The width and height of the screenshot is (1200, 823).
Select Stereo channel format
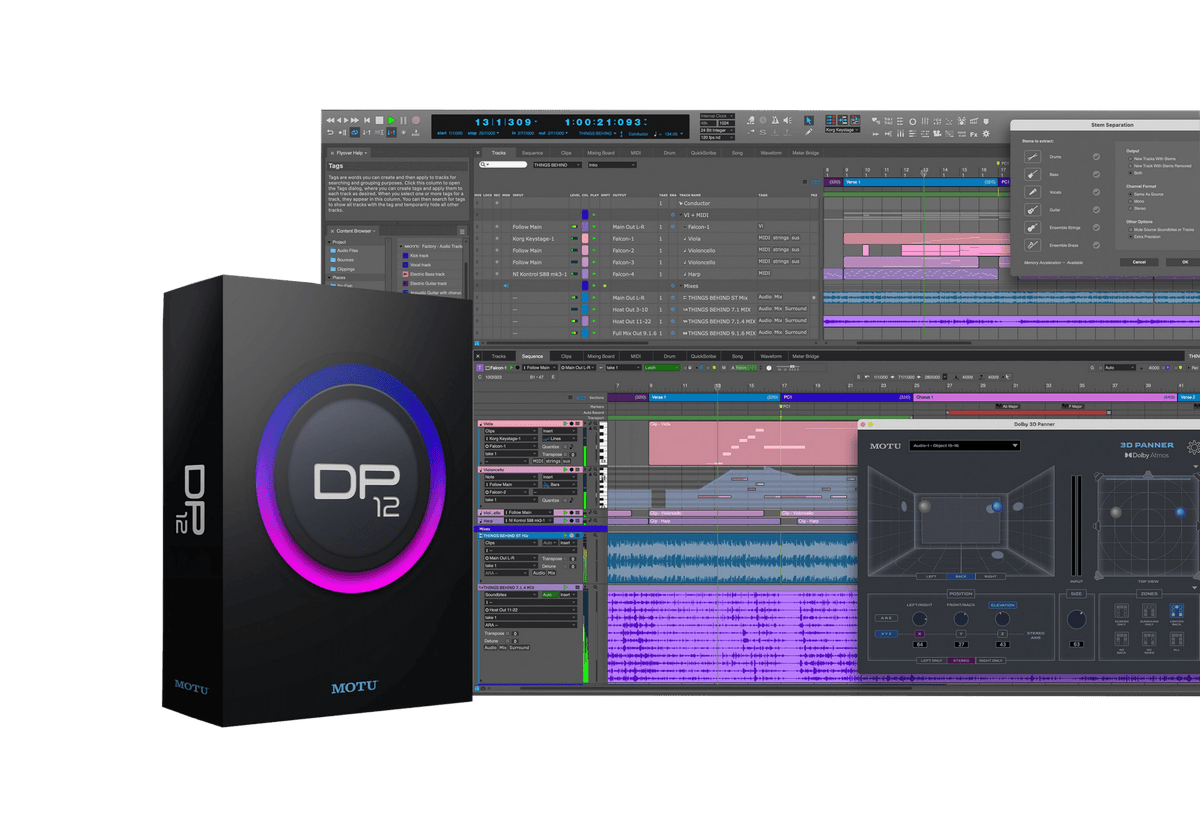coord(1136,209)
